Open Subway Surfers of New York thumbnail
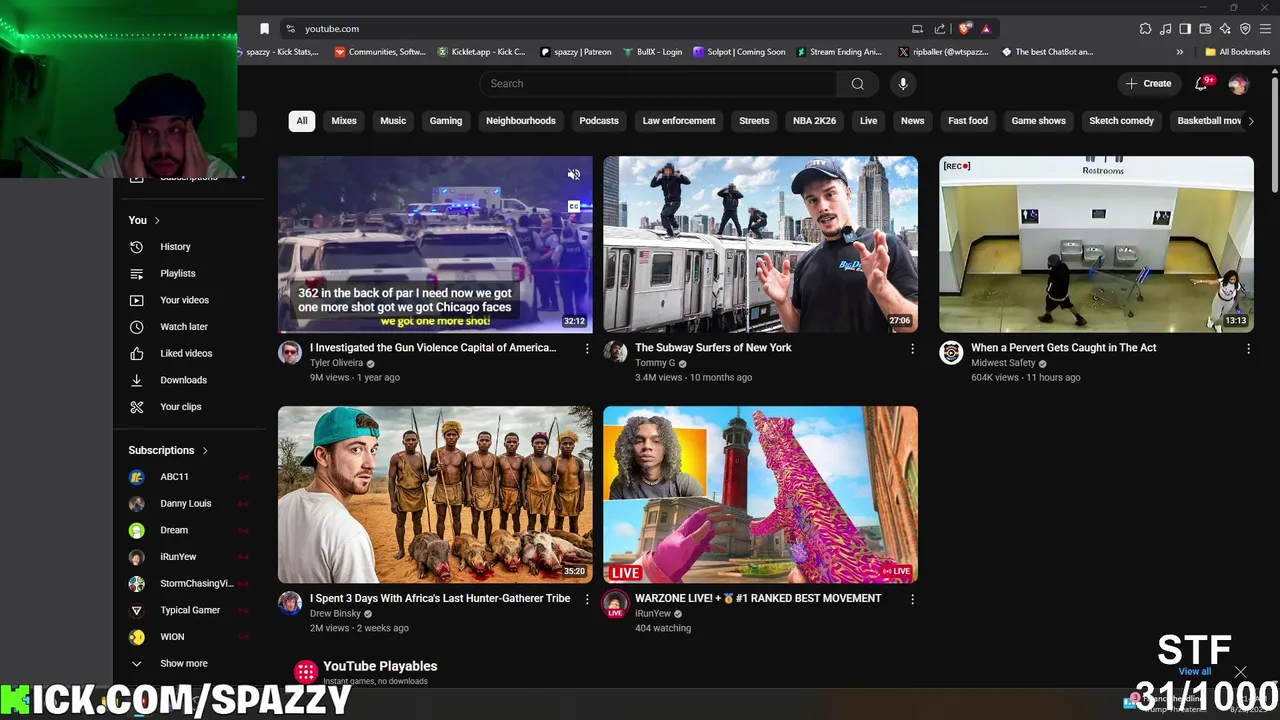The image size is (1280, 720). click(760, 244)
